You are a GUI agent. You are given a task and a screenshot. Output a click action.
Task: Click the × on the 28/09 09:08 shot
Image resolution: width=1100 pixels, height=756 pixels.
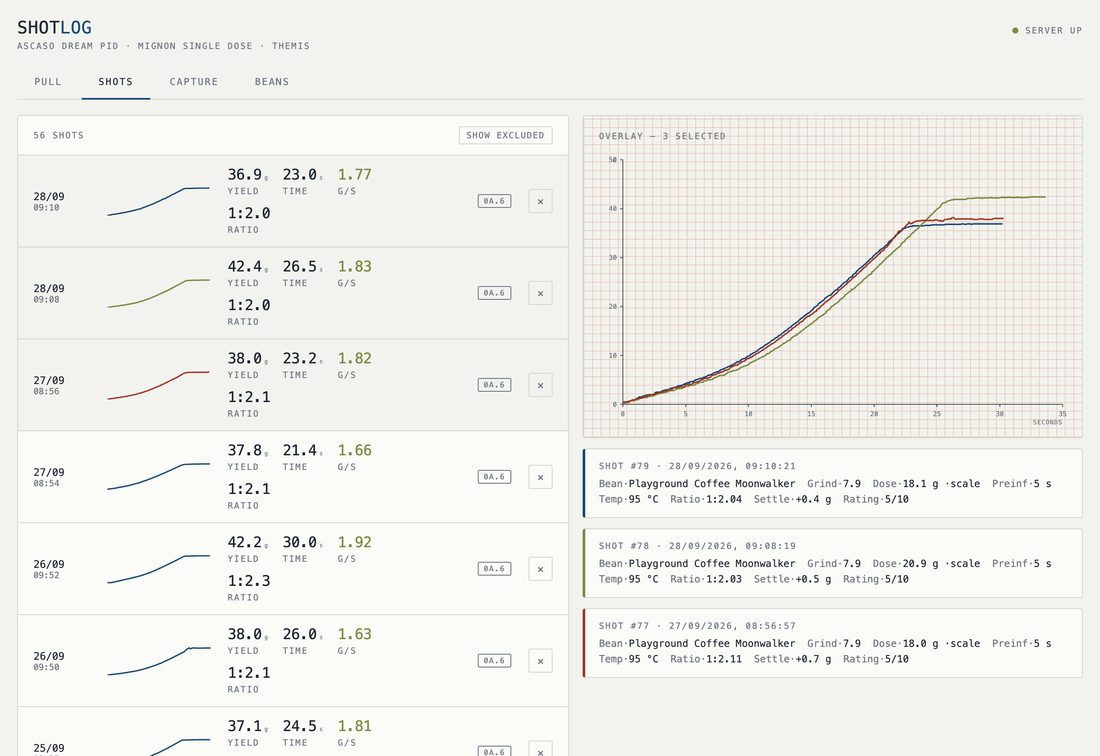coord(540,293)
